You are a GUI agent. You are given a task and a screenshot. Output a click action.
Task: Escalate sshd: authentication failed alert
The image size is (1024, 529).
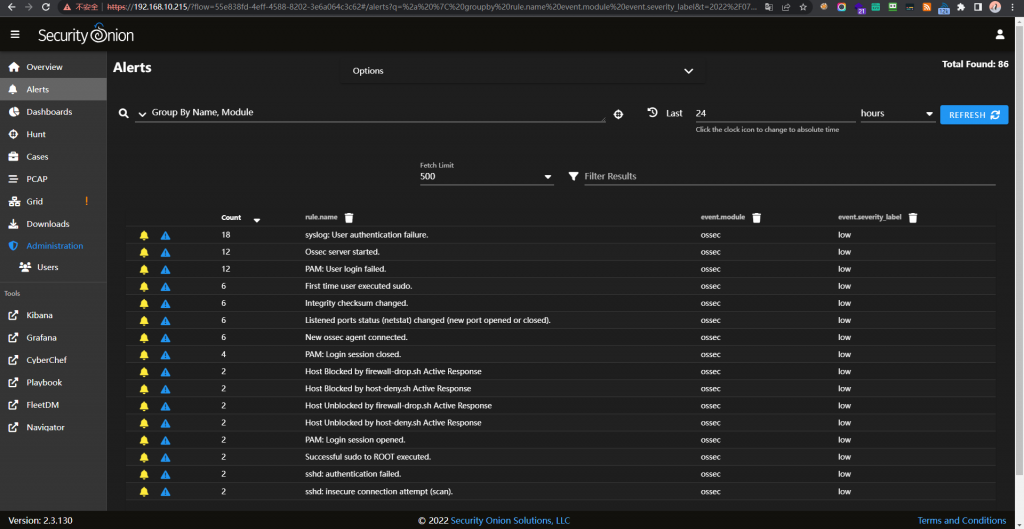point(165,474)
